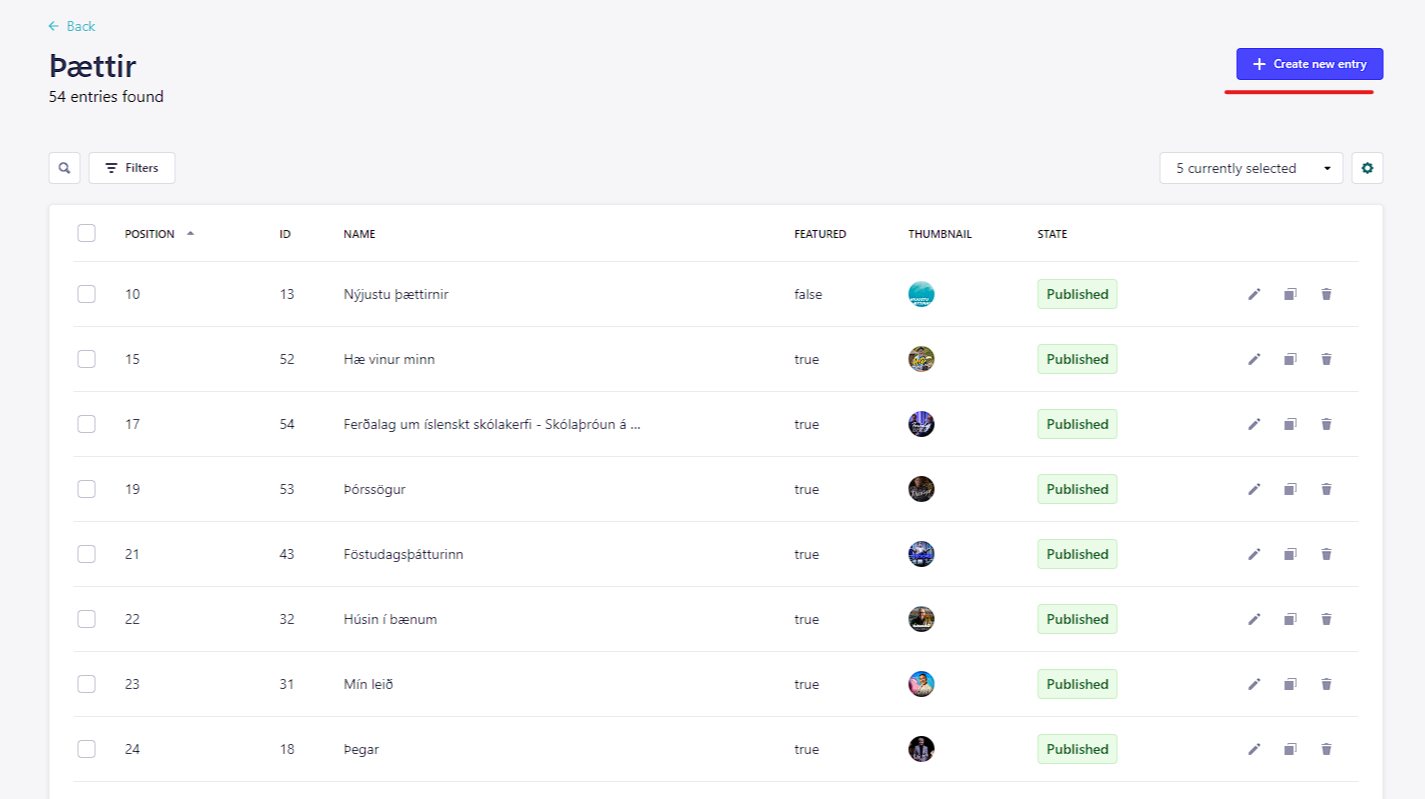Edit the Þegar entry pencil icon
Viewport: 1425px width, 799px height.
pyautogui.click(x=1254, y=749)
